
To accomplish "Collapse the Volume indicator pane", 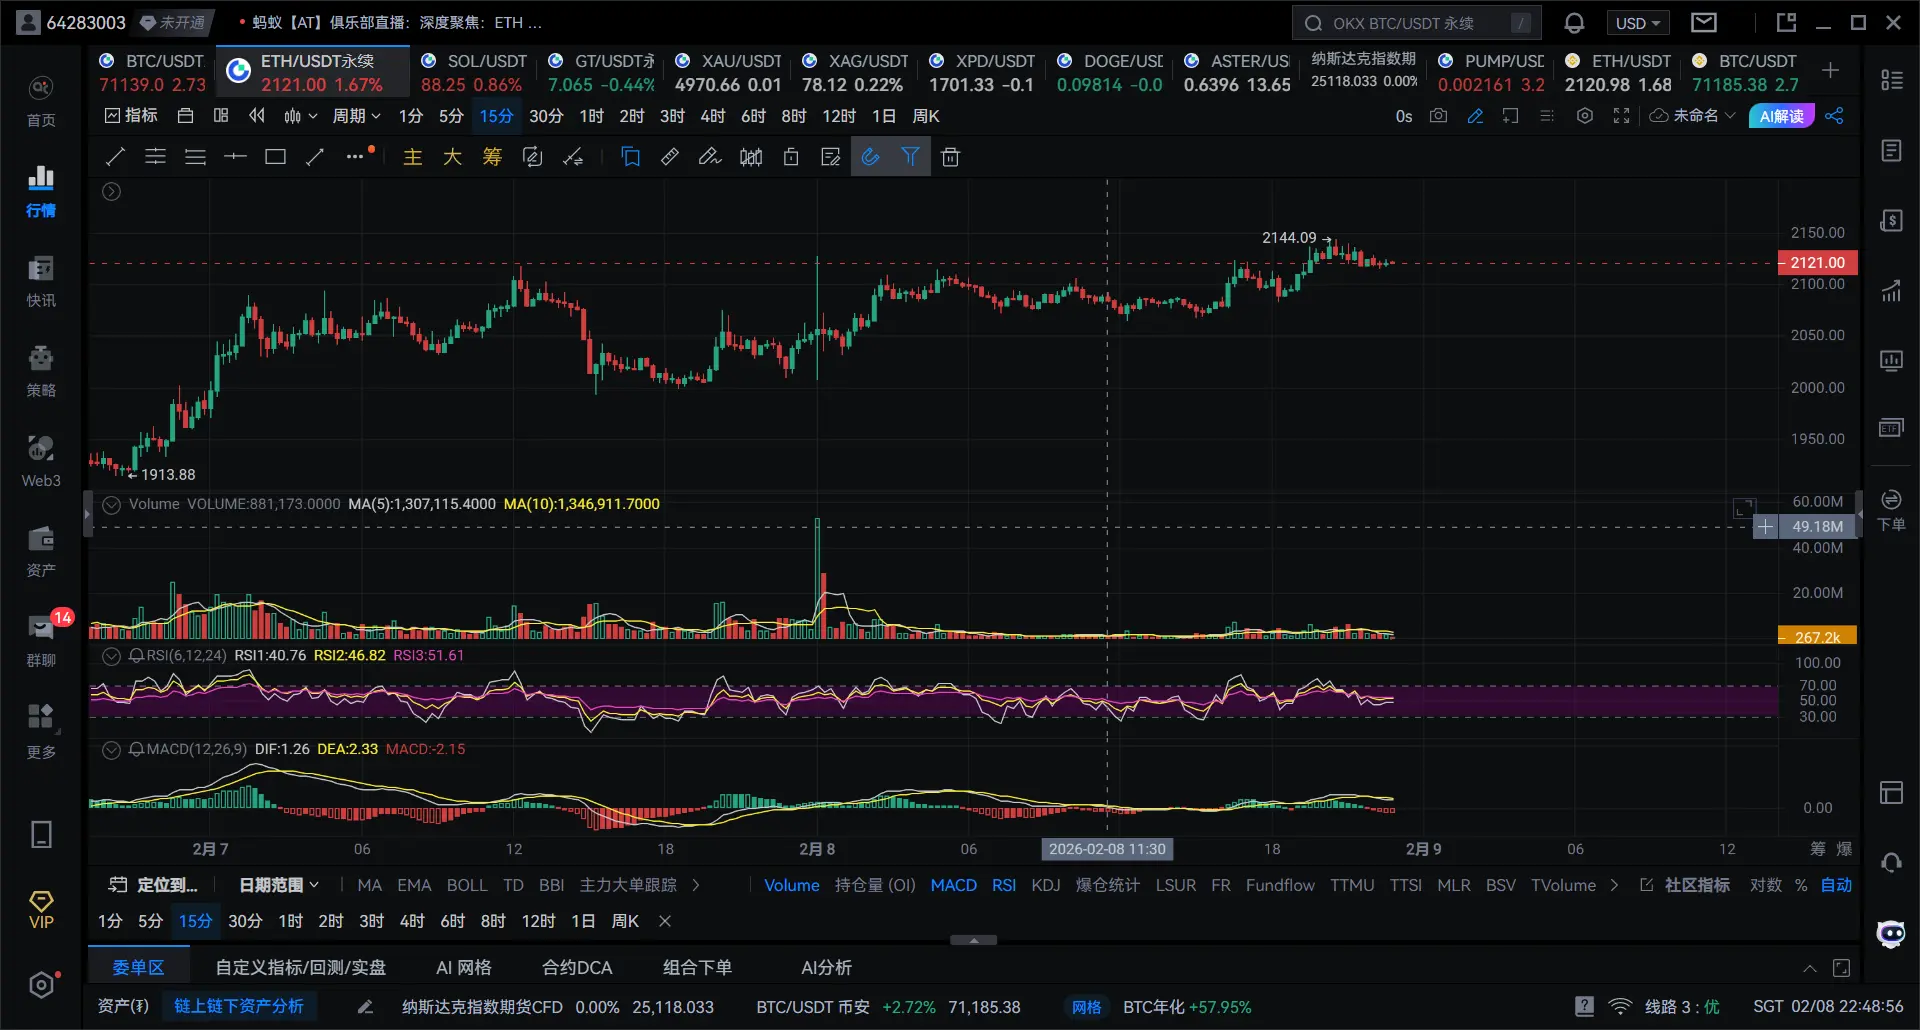I will point(112,504).
